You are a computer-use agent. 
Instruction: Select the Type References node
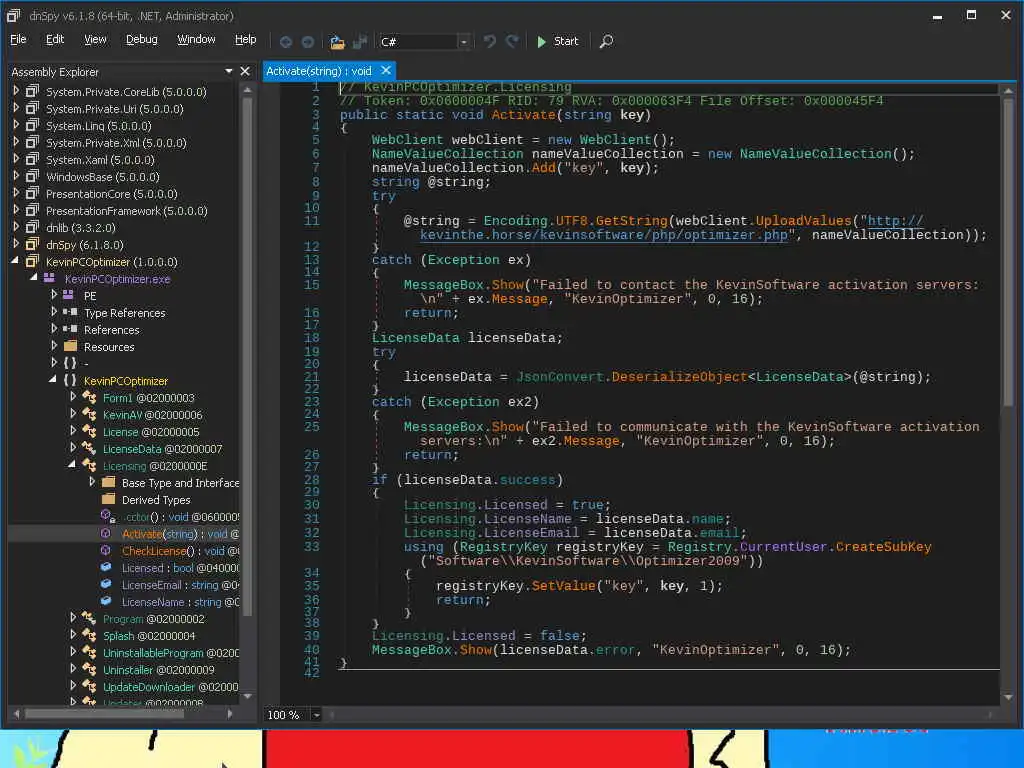click(x=125, y=313)
